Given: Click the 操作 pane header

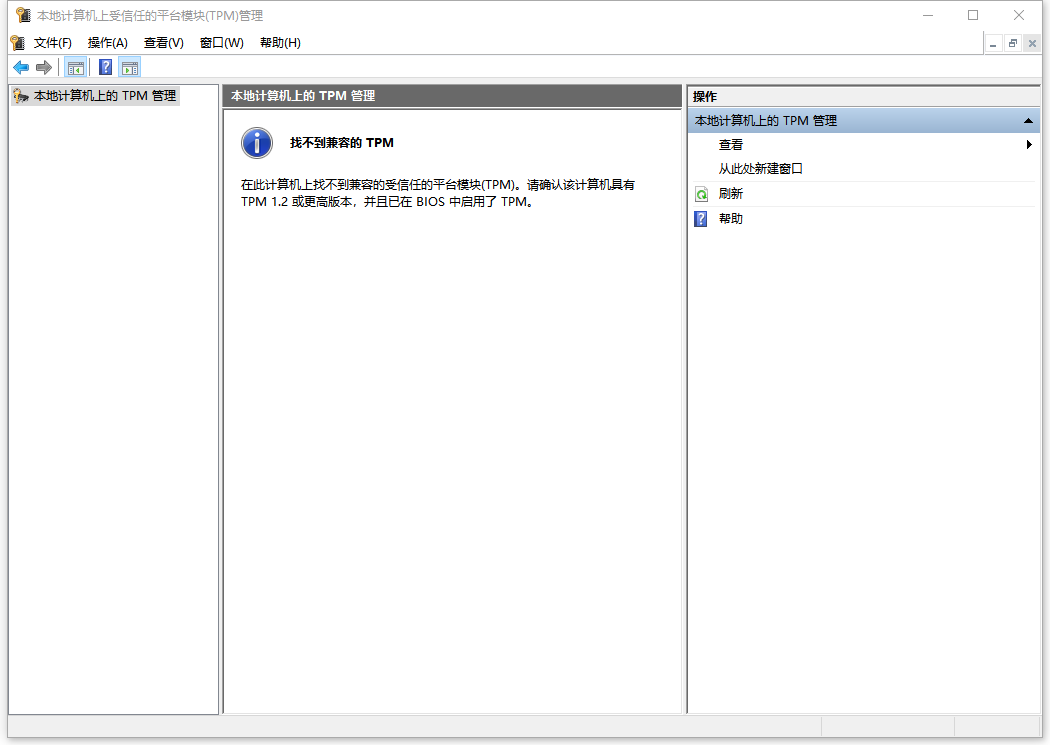Looking at the screenshot, I should 864,96.
